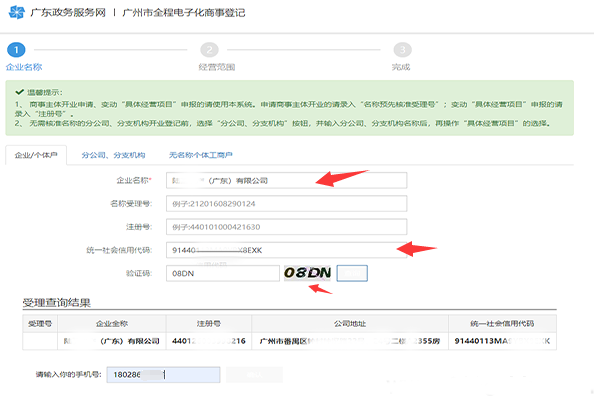Click the 广东政务服务网 logo icon

(x=16, y=12)
